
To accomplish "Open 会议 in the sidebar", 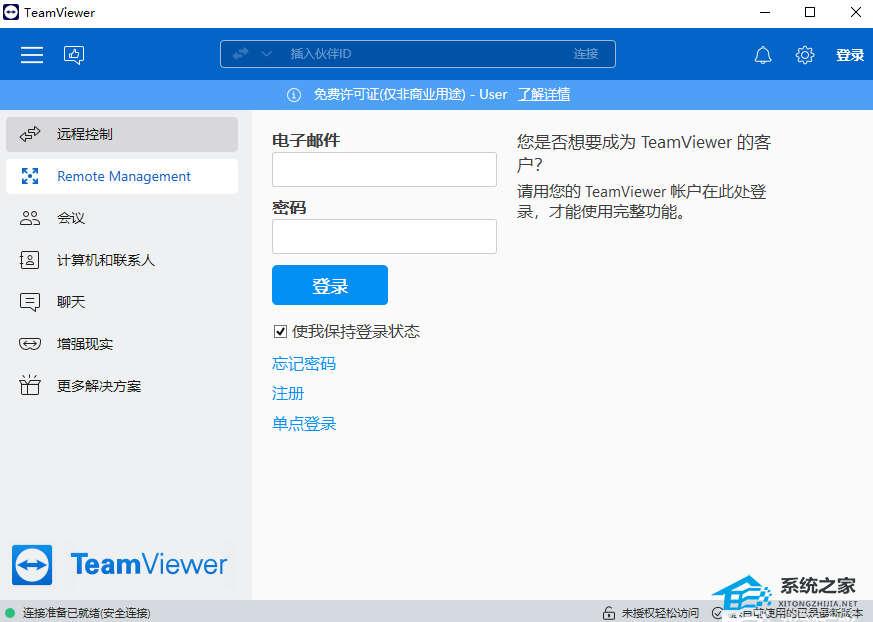I will click(x=122, y=218).
